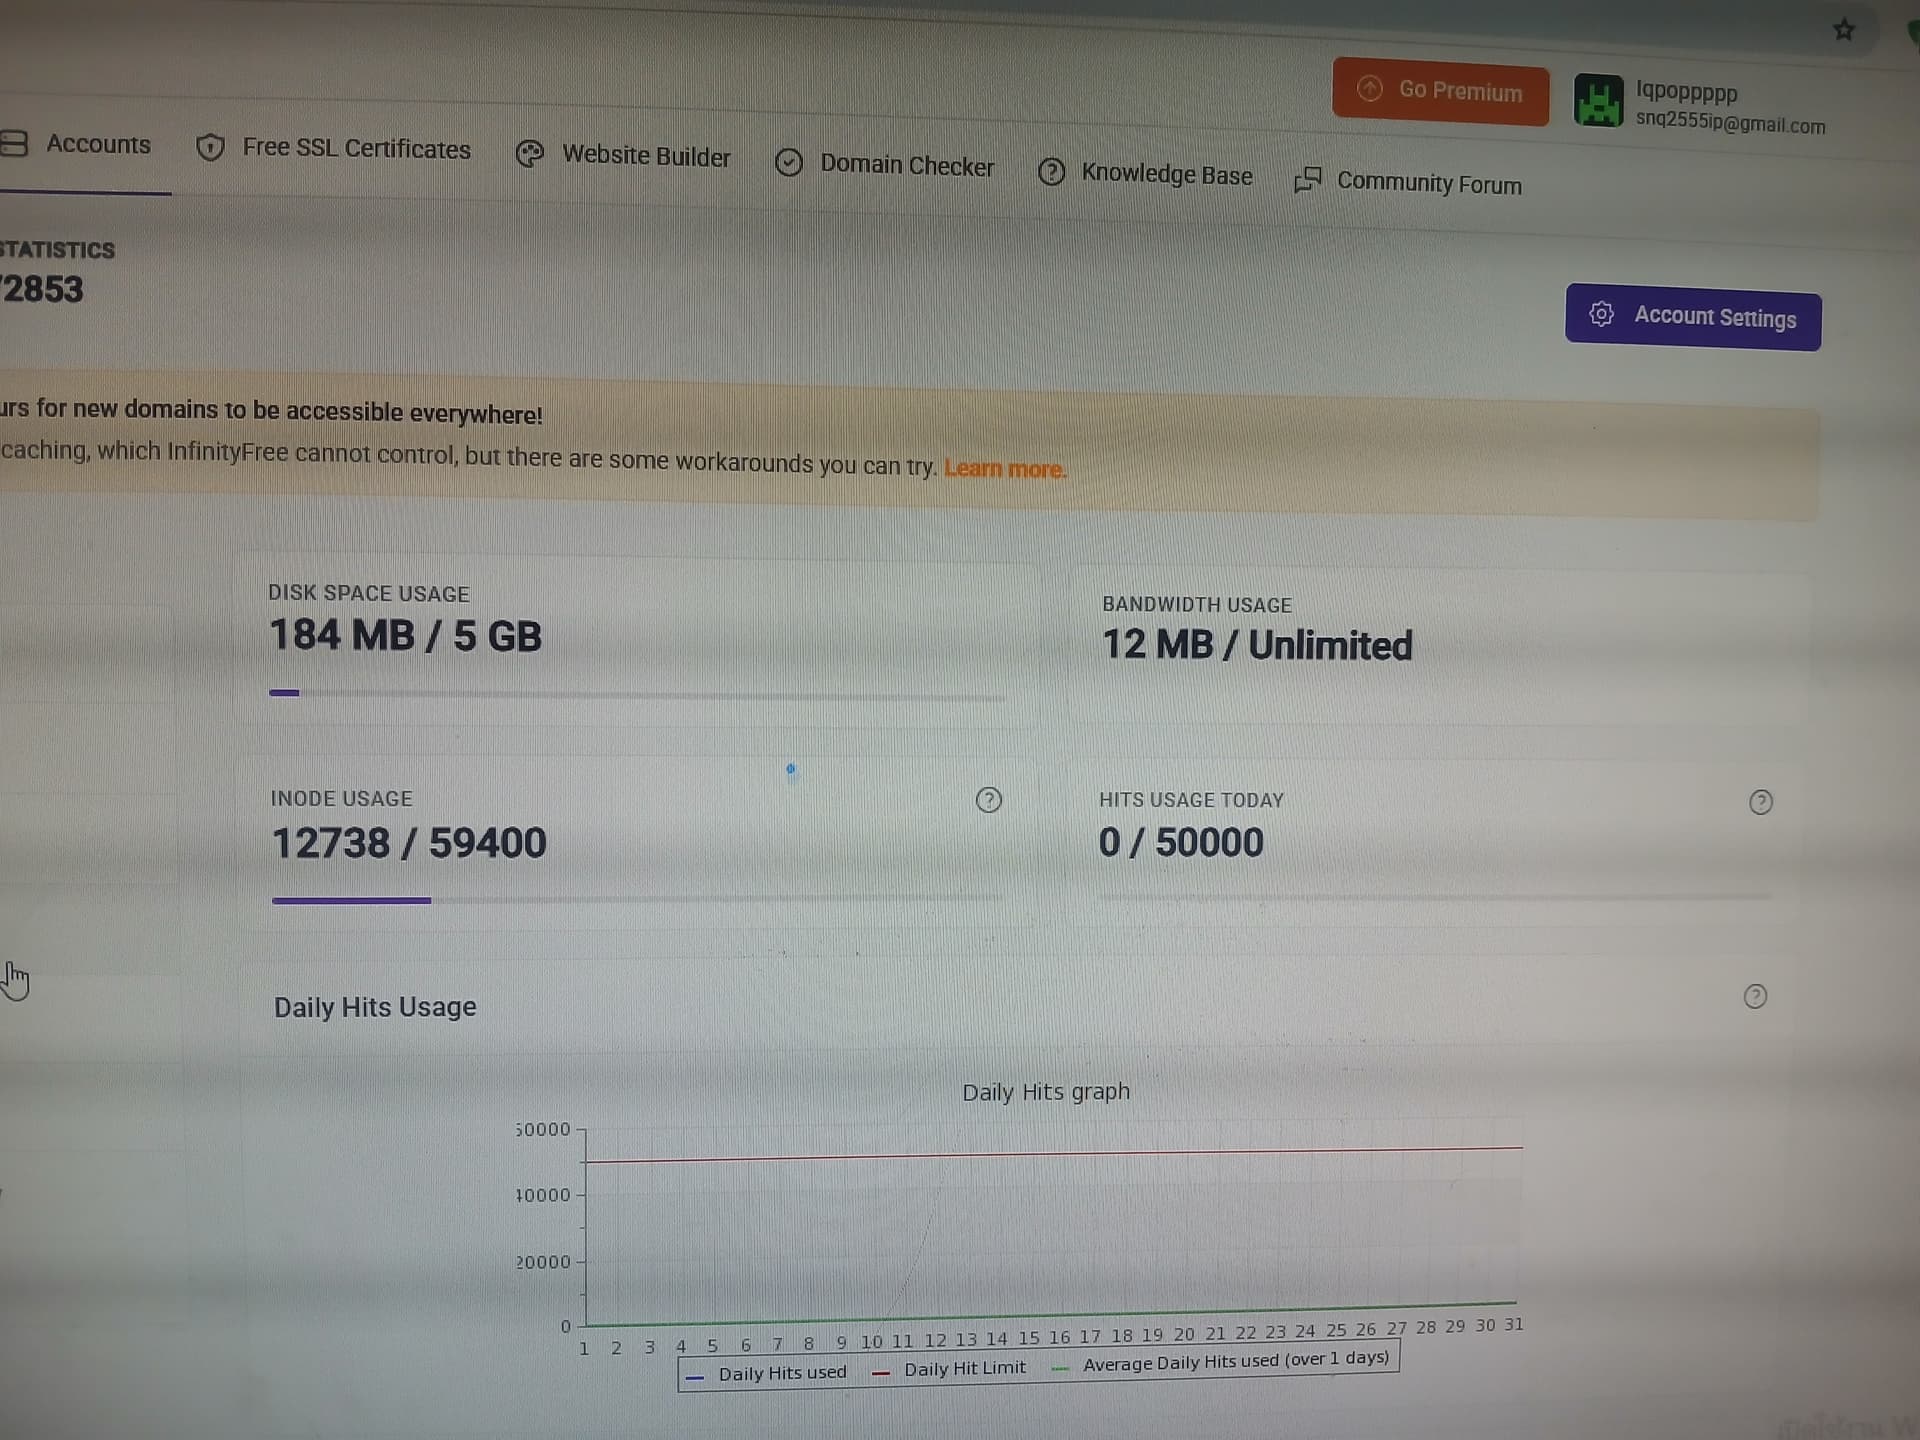Toggle the Daily Hit Limit legend entry
The image size is (1920, 1440).
coord(949,1370)
